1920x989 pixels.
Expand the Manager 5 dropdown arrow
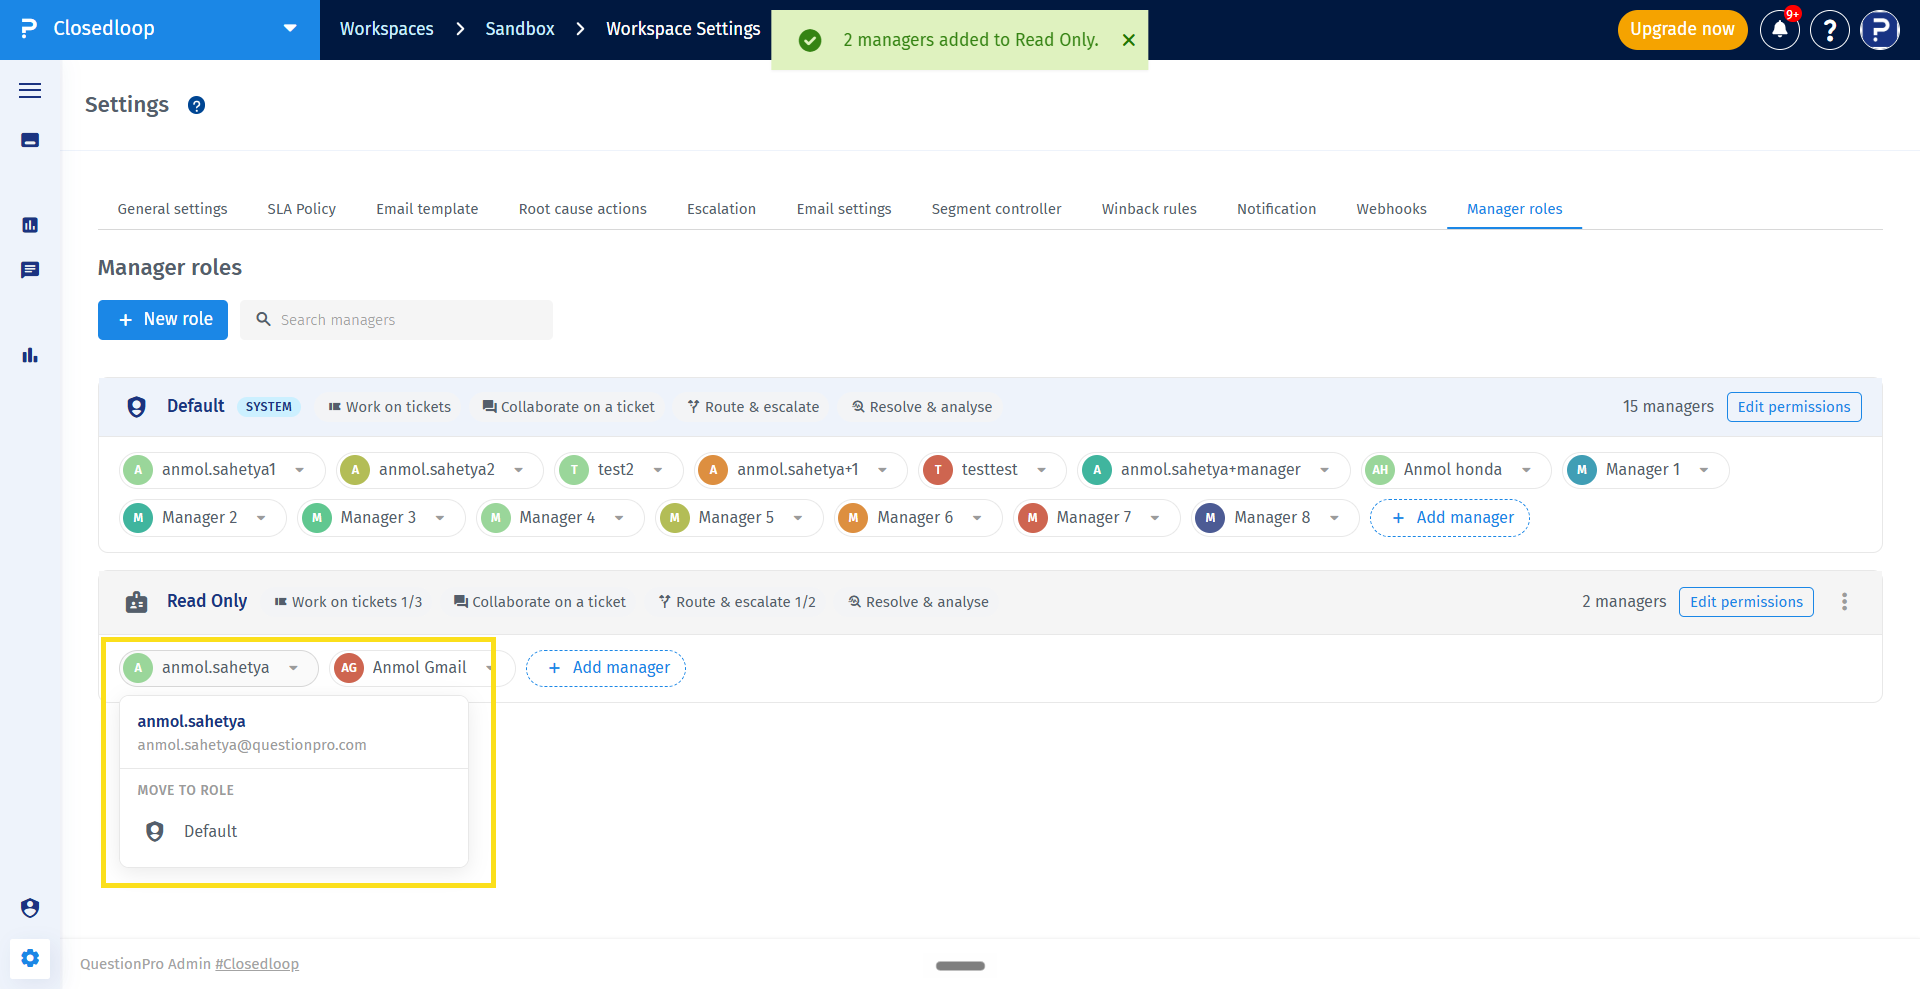point(798,518)
